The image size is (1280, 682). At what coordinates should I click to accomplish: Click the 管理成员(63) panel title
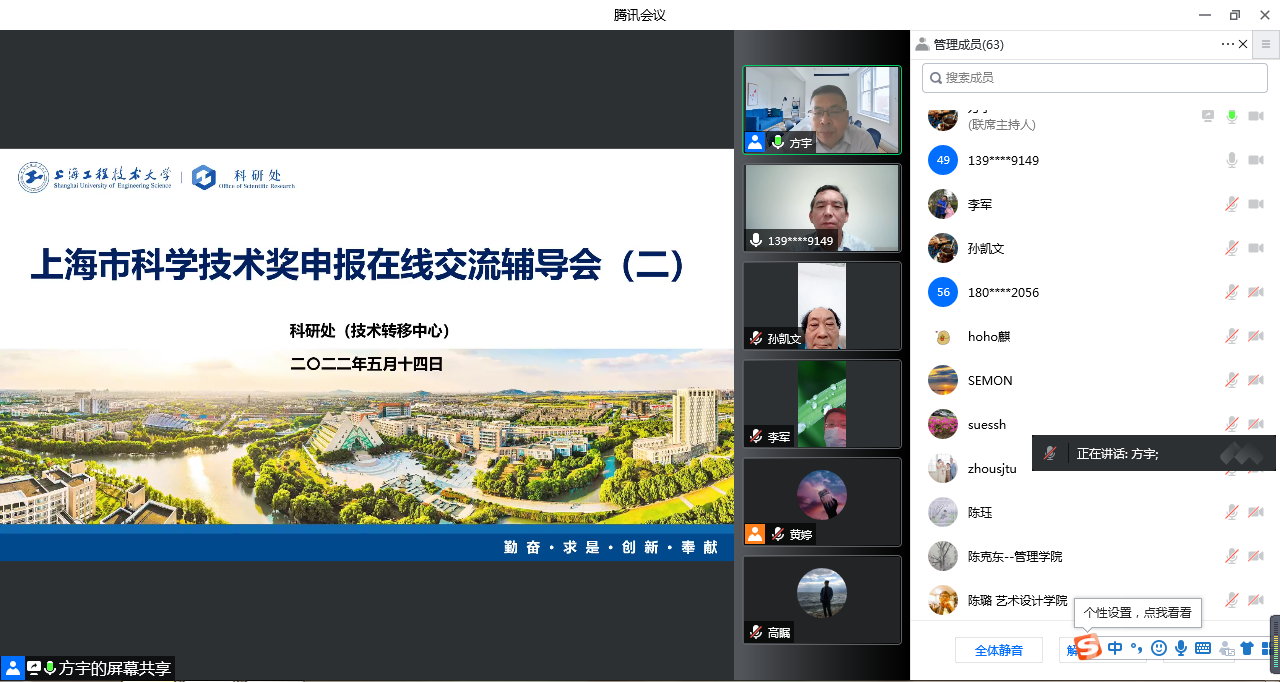click(x=968, y=45)
